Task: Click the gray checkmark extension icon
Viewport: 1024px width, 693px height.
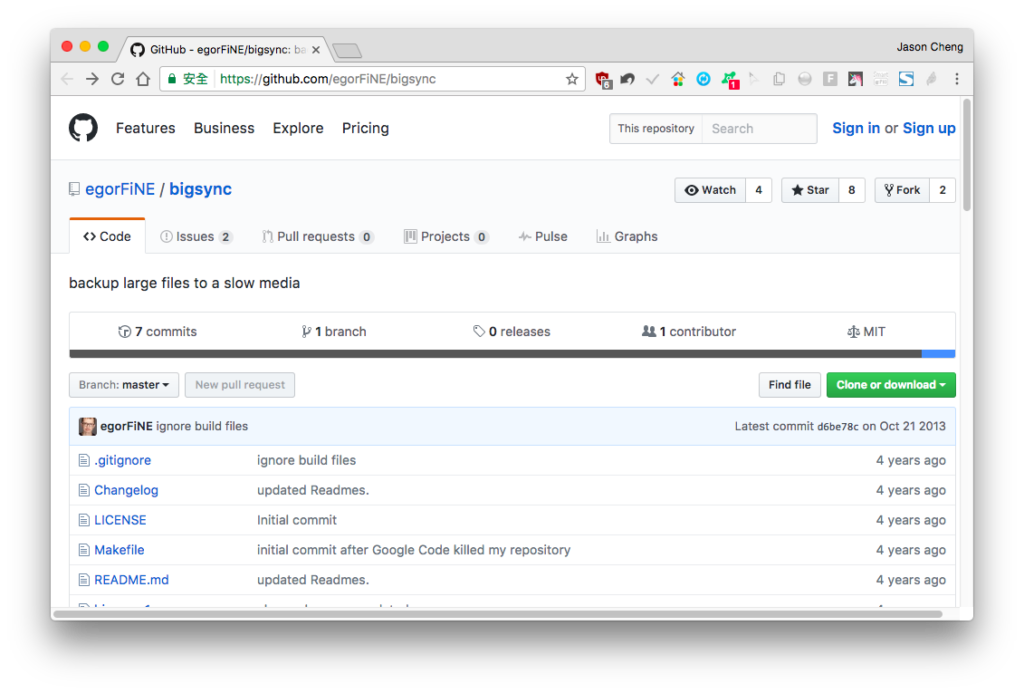Action: 652,79
